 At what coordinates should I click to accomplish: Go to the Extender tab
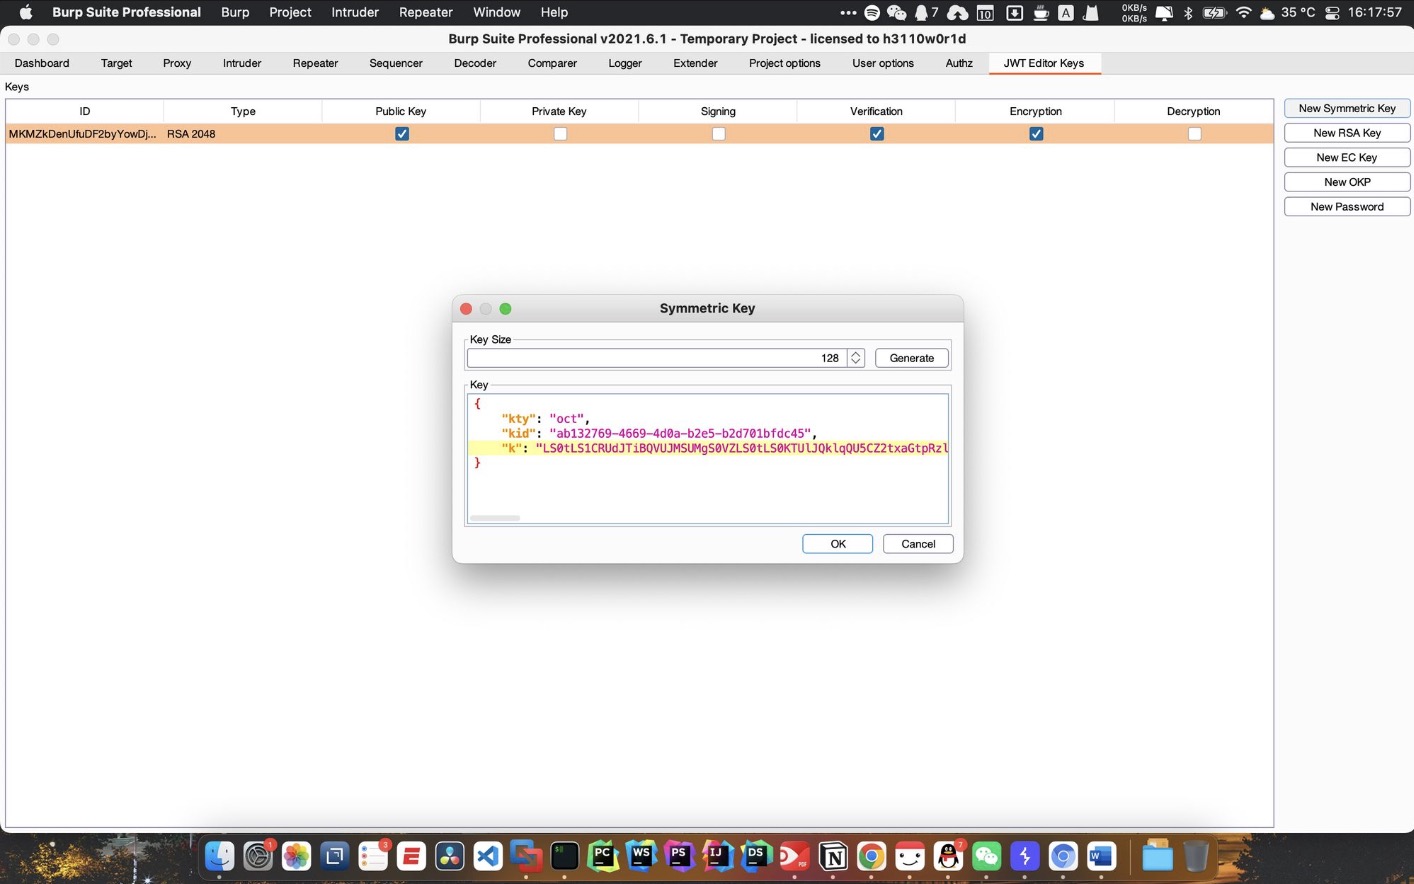[x=695, y=63]
